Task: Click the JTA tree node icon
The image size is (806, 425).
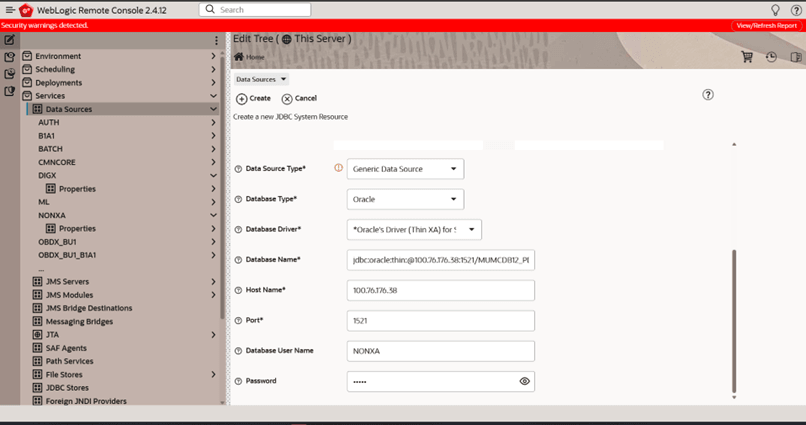Action: 37,335
